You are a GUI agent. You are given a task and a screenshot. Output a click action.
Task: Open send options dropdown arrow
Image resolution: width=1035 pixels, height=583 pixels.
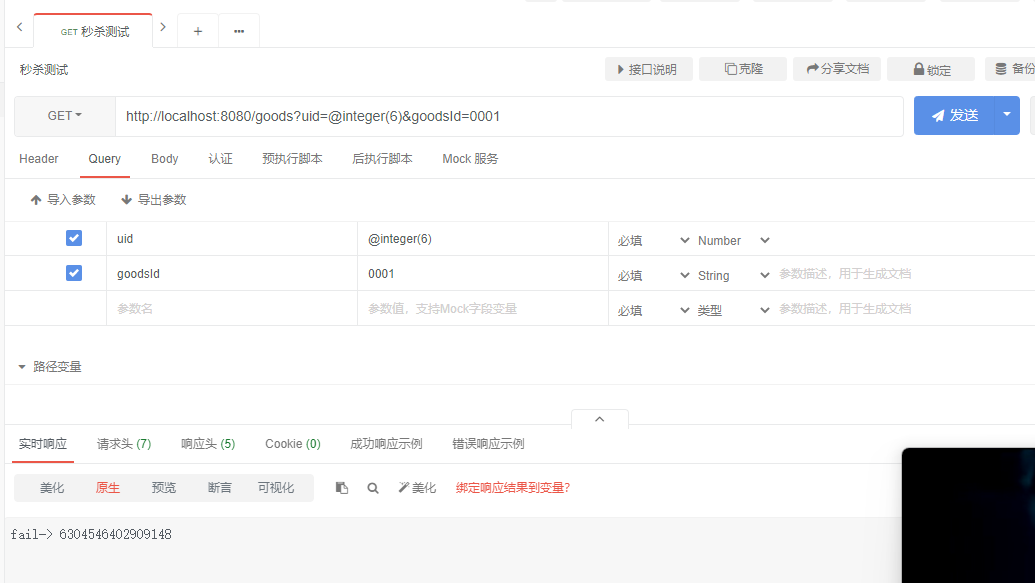(1007, 115)
